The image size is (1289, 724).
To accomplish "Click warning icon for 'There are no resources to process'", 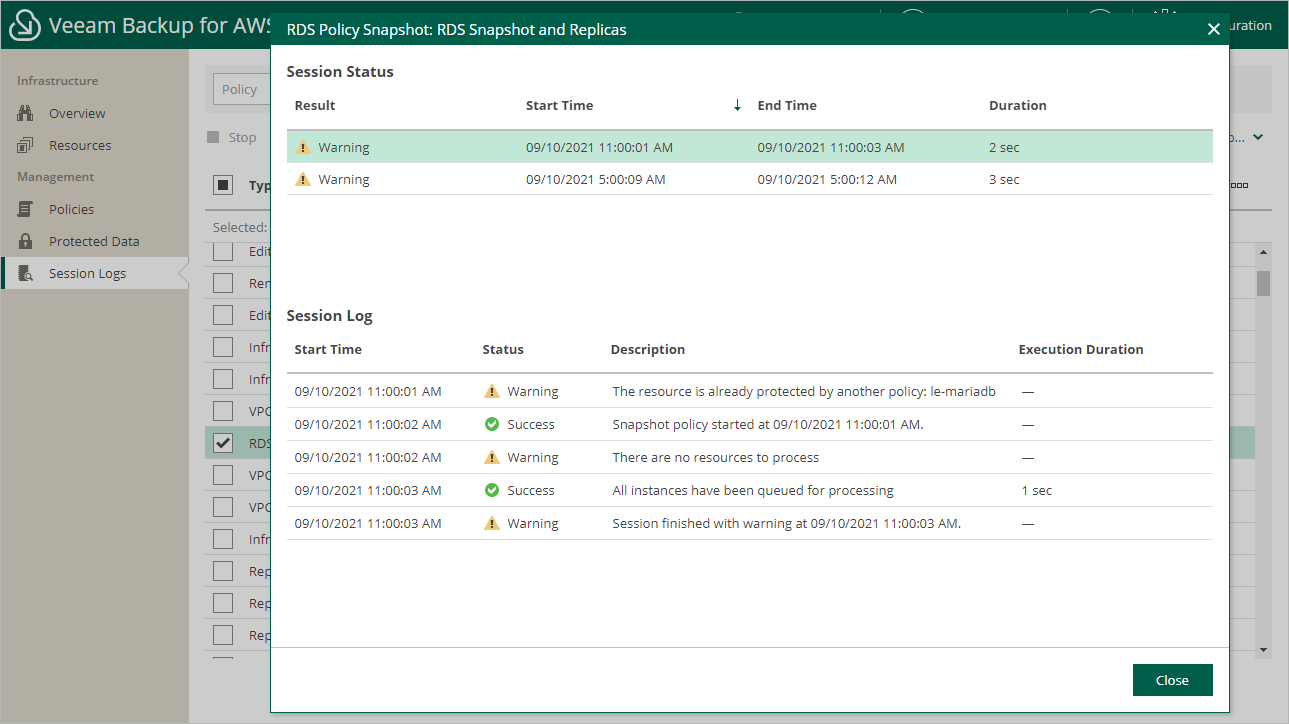I will [x=491, y=457].
